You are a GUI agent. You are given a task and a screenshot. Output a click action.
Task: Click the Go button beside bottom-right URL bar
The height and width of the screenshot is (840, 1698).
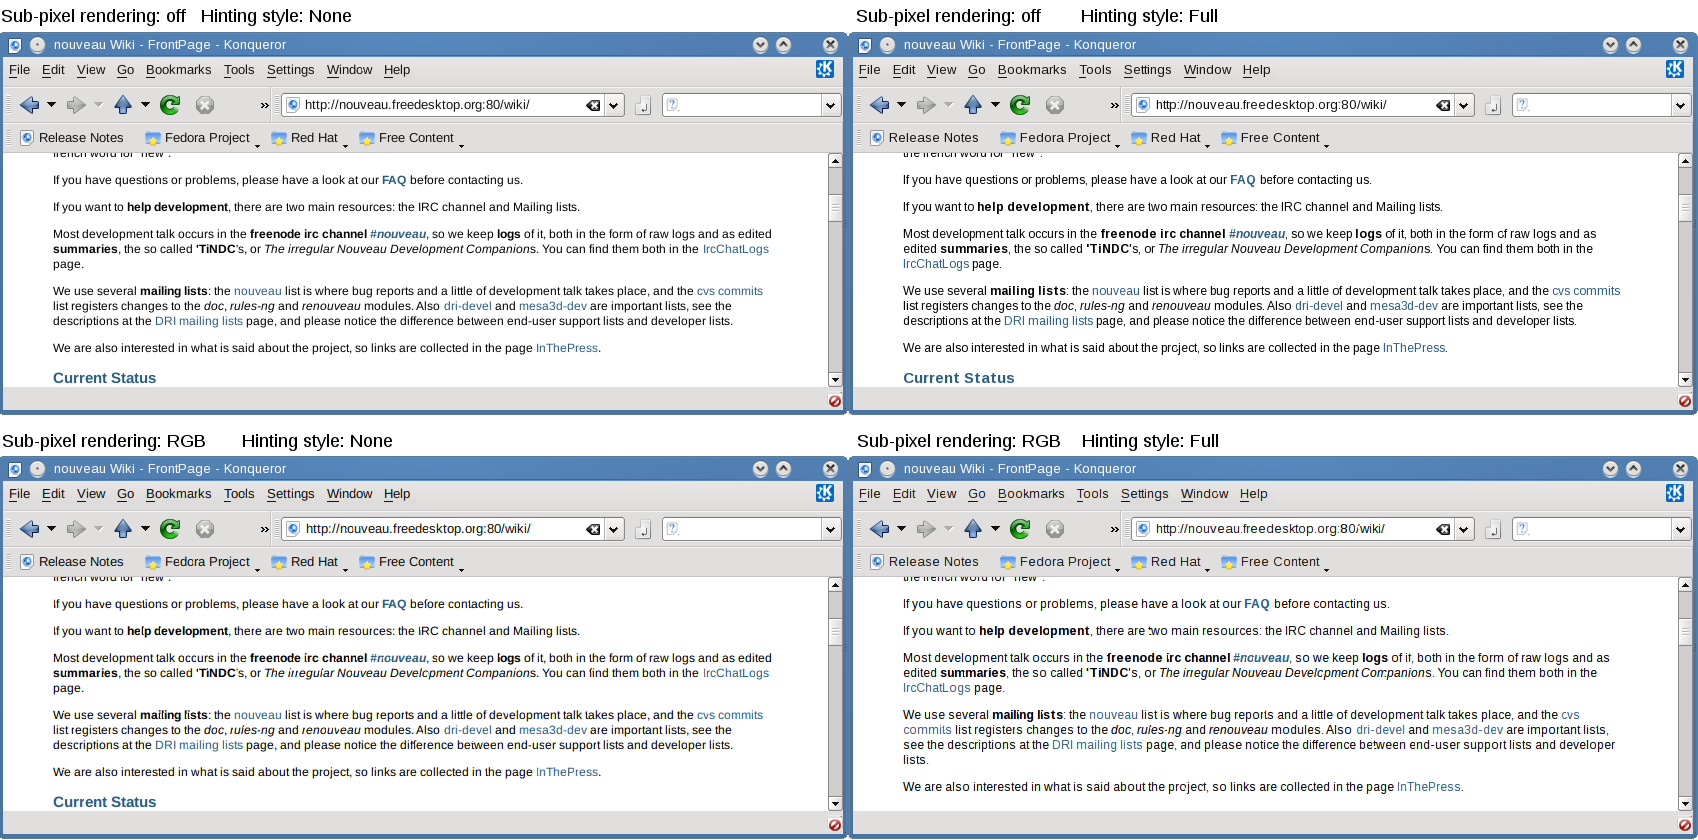1492,529
